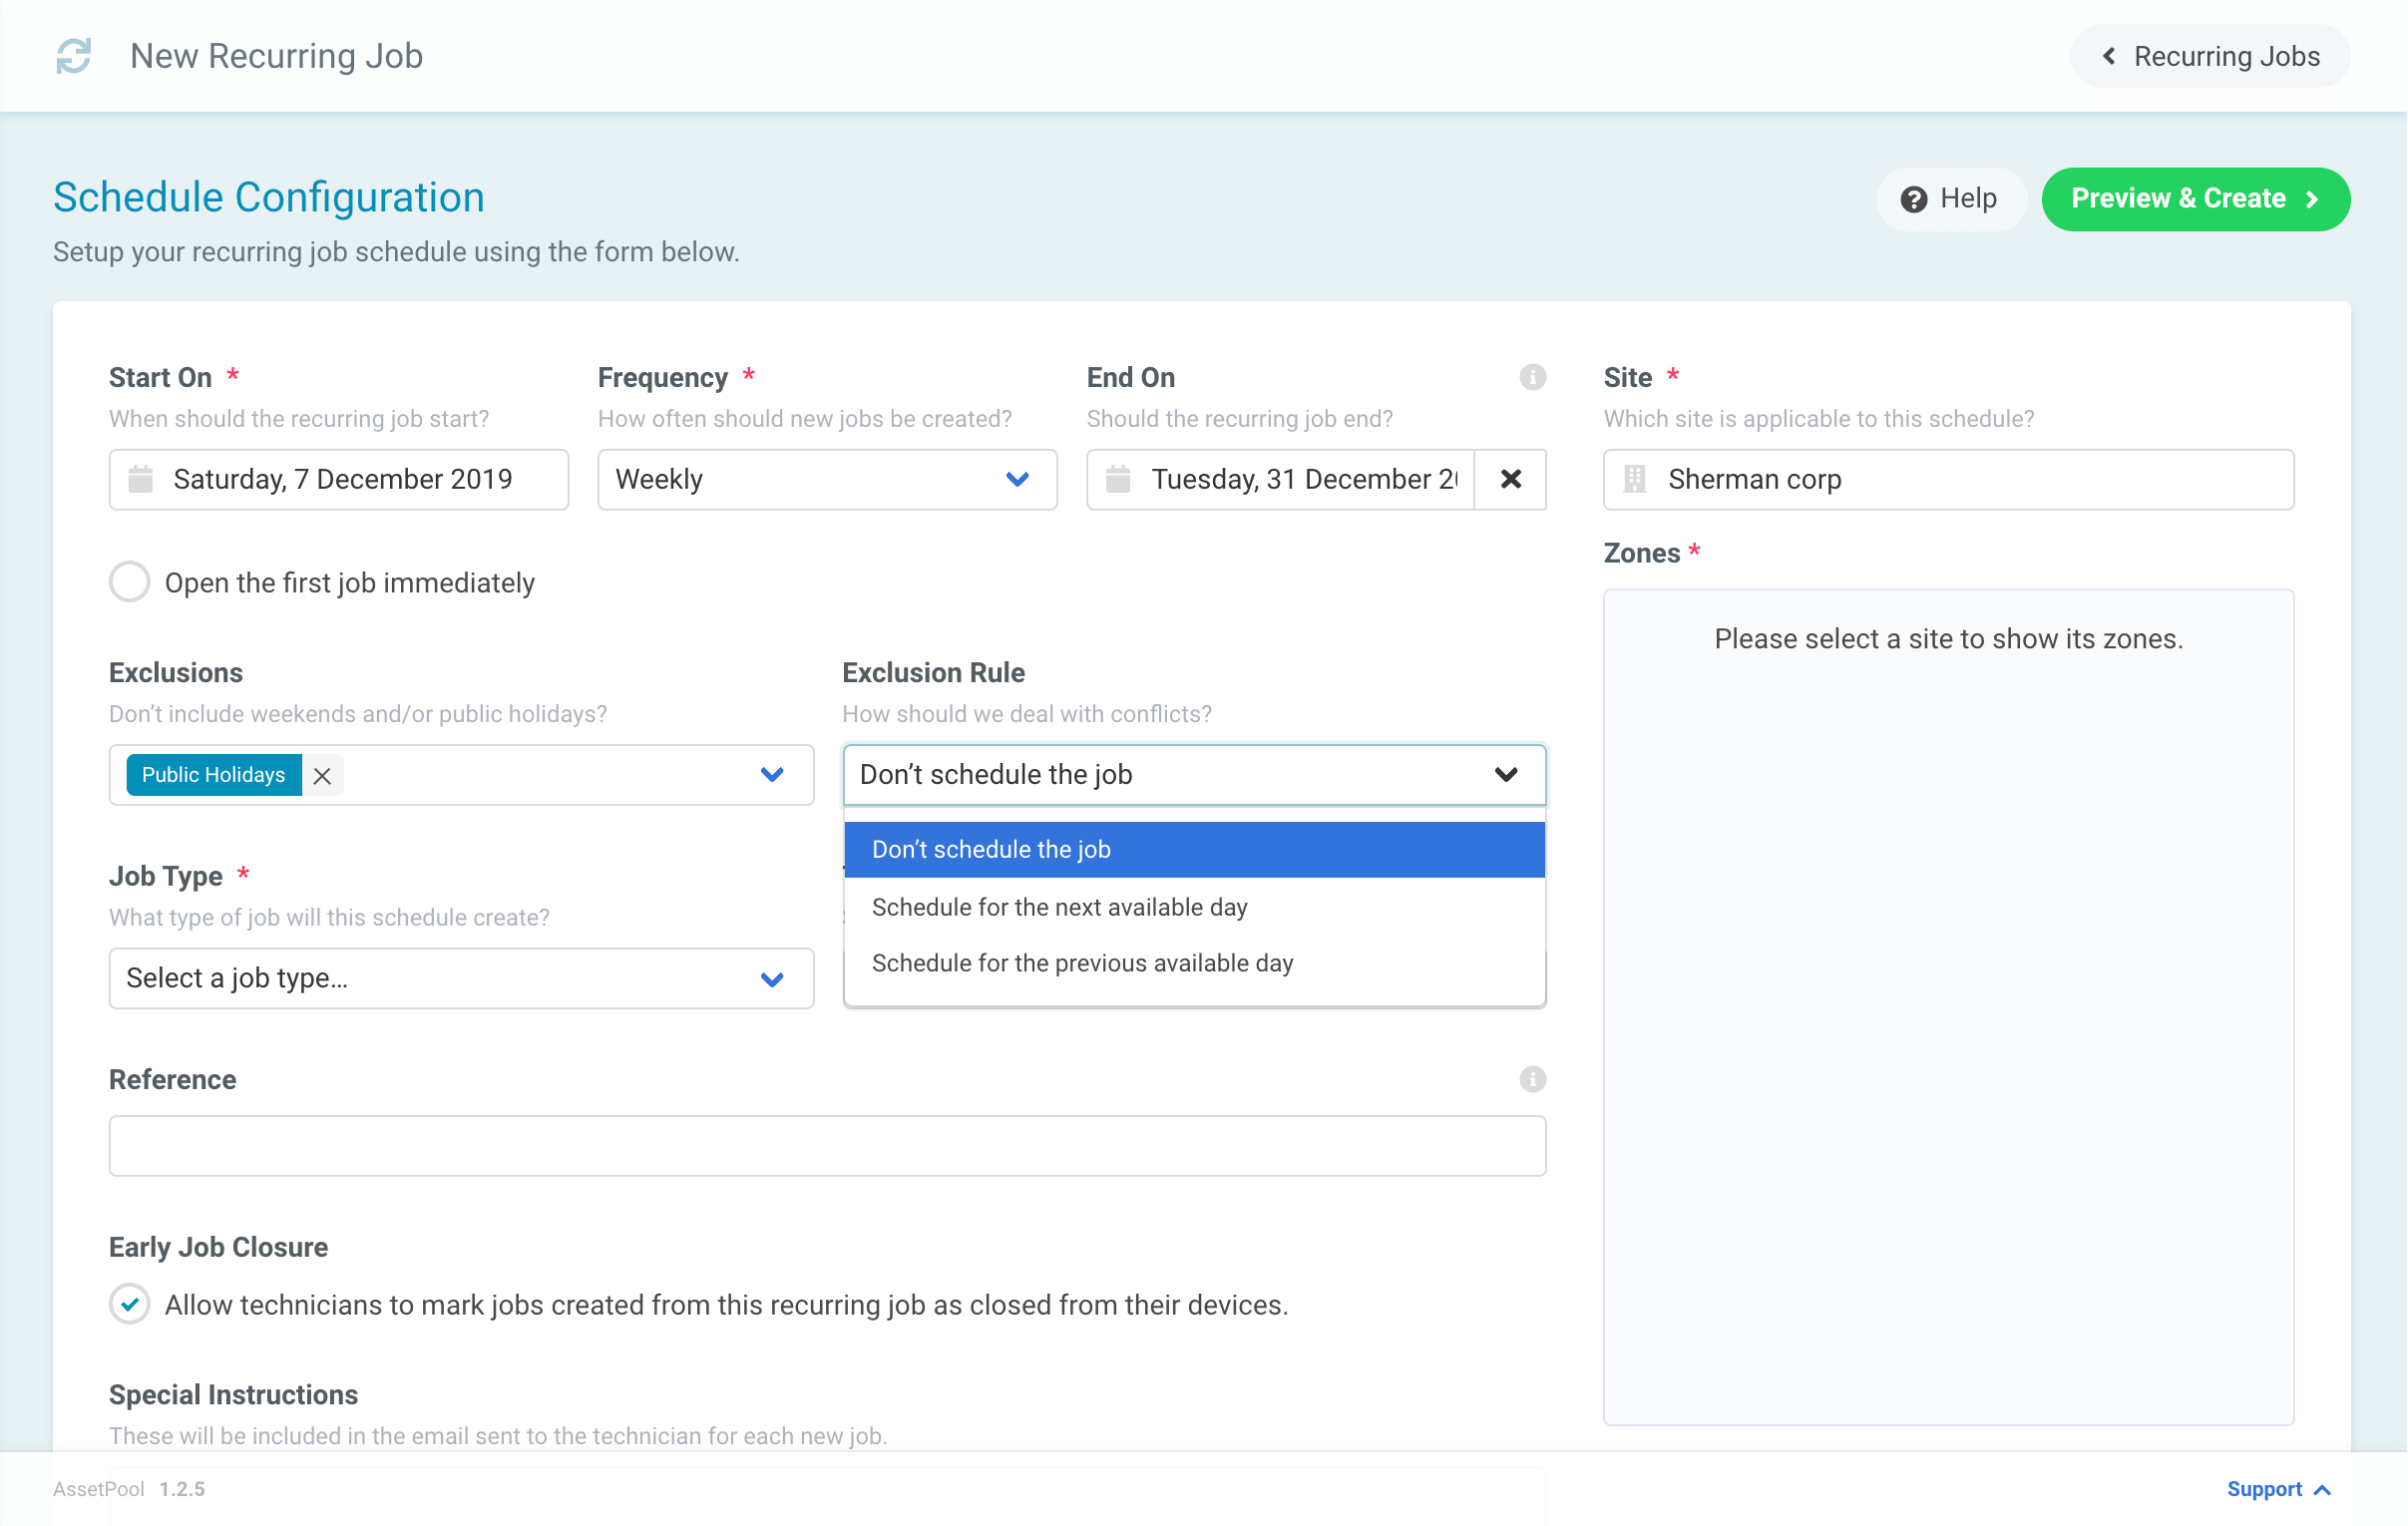Click the Sherman corp site field
2408x1526 pixels.
point(1948,479)
